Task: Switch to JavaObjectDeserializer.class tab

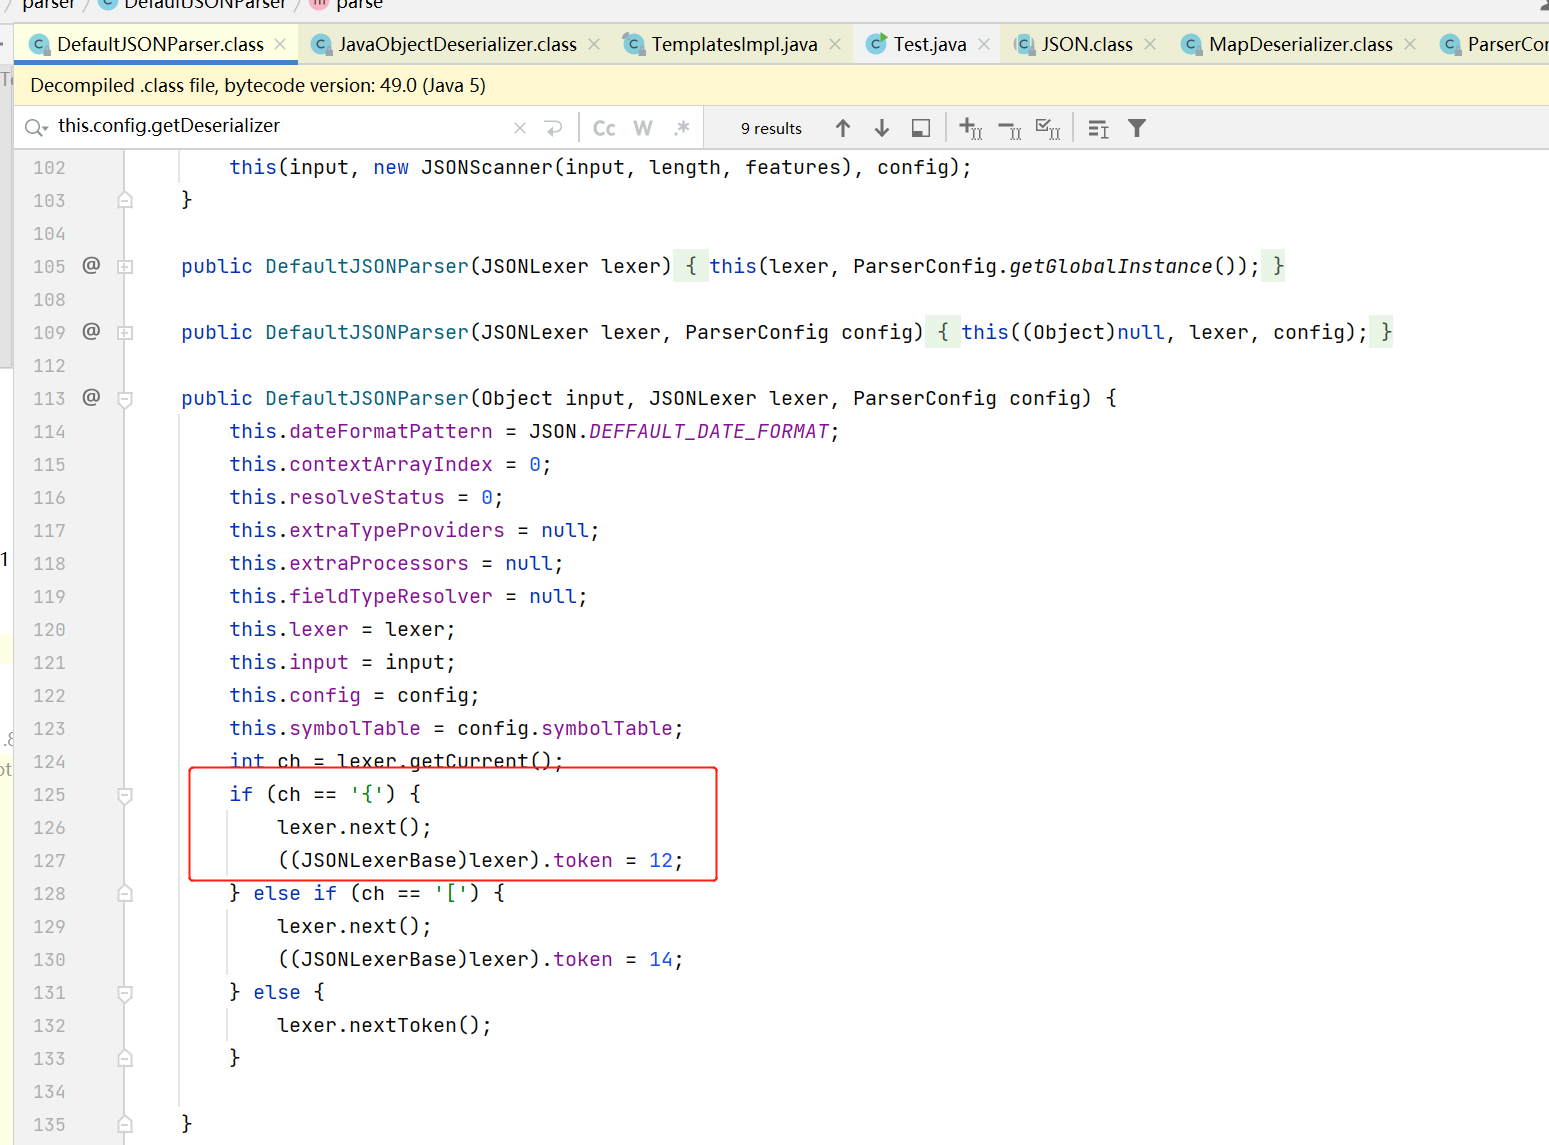Action: pos(457,44)
